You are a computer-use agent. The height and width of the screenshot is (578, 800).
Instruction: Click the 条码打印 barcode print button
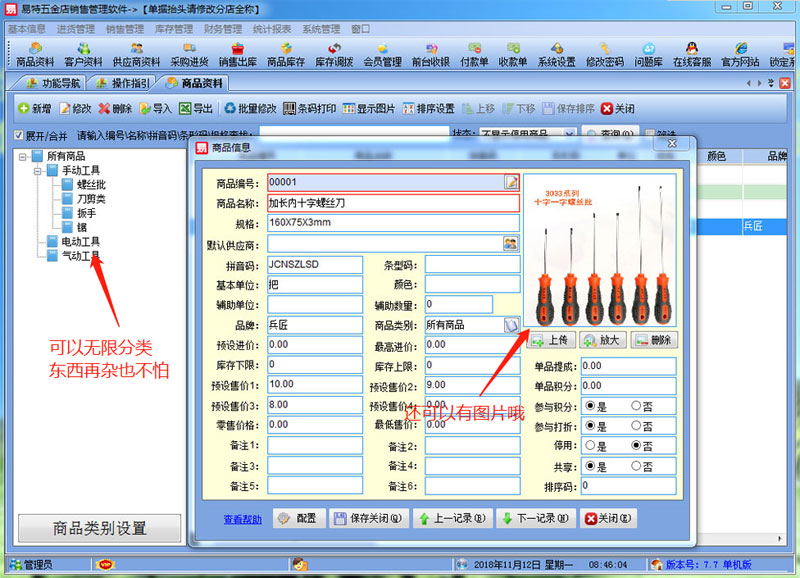click(309, 108)
